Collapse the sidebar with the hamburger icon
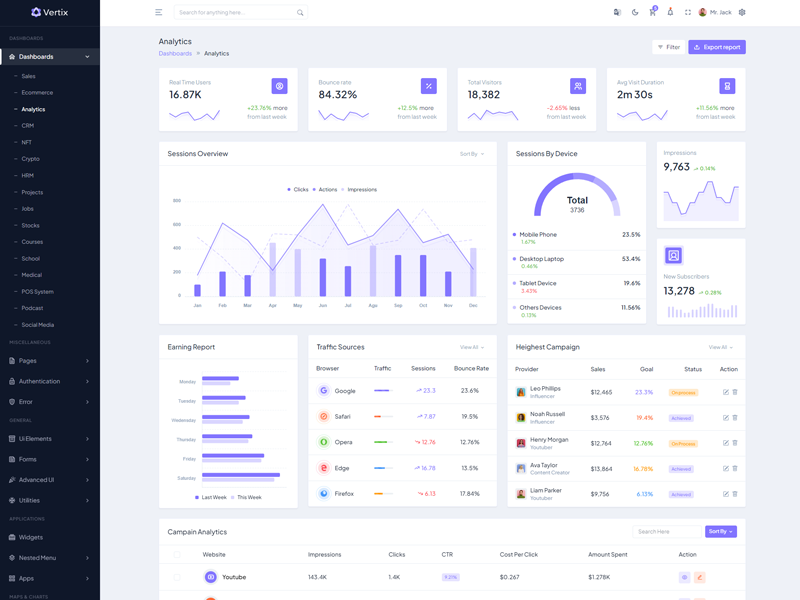Image resolution: width=800 pixels, height=600 pixels. [158, 13]
